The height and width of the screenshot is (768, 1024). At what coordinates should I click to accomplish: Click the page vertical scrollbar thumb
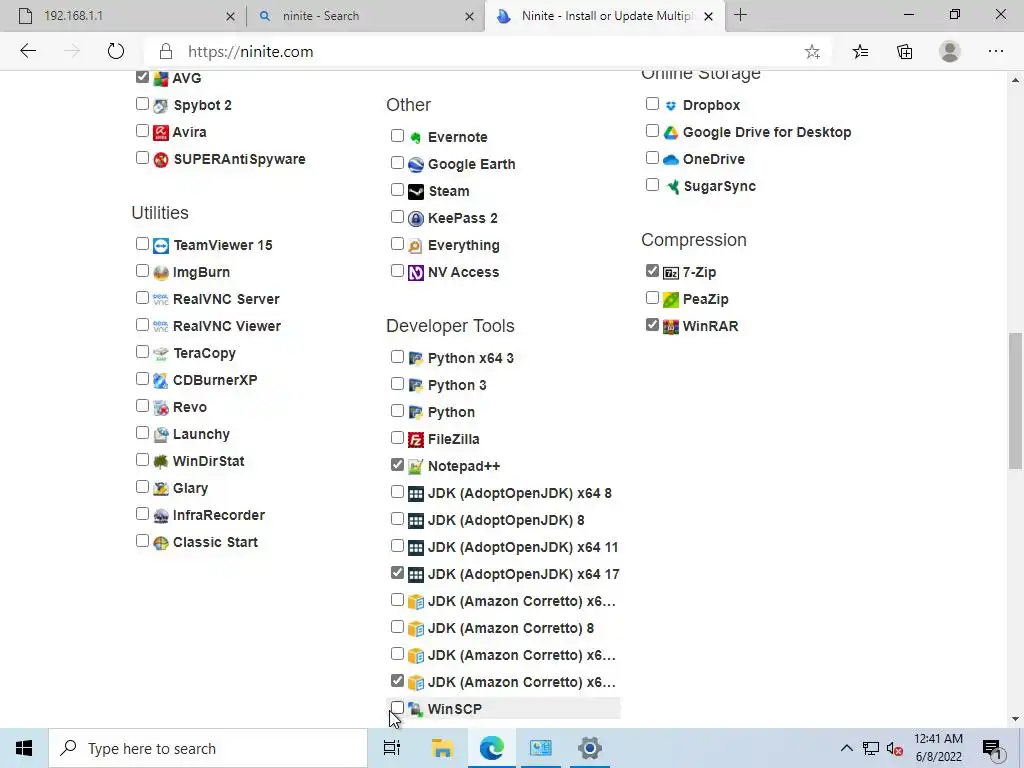click(1015, 400)
